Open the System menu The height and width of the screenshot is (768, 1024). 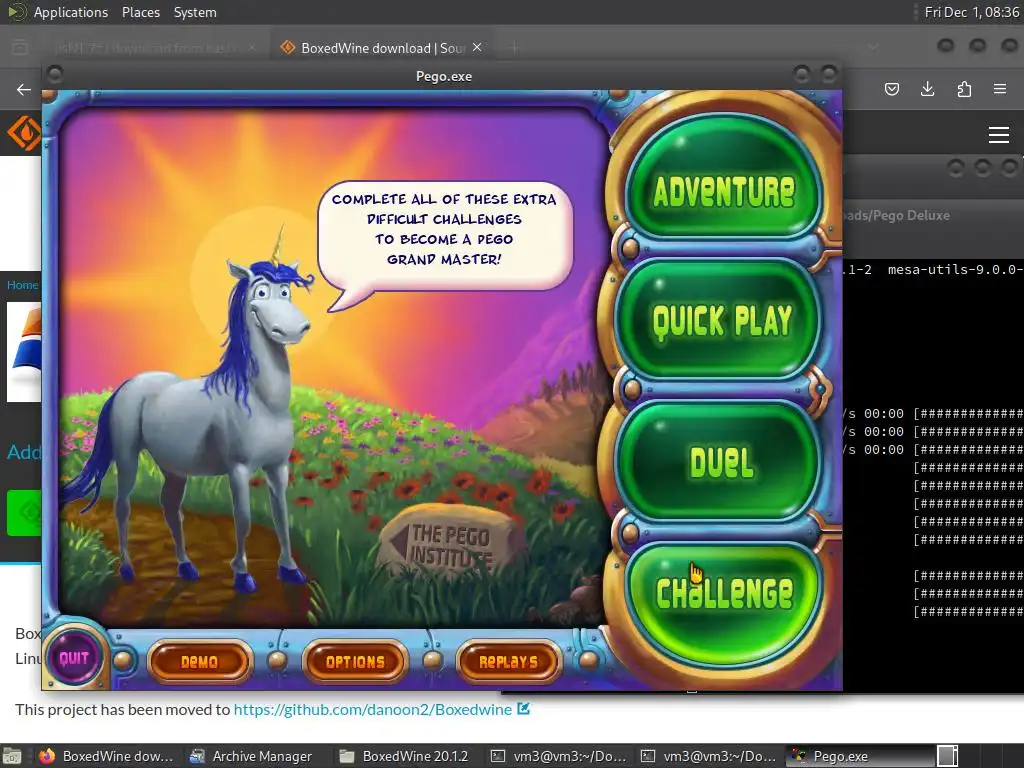(195, 12)
